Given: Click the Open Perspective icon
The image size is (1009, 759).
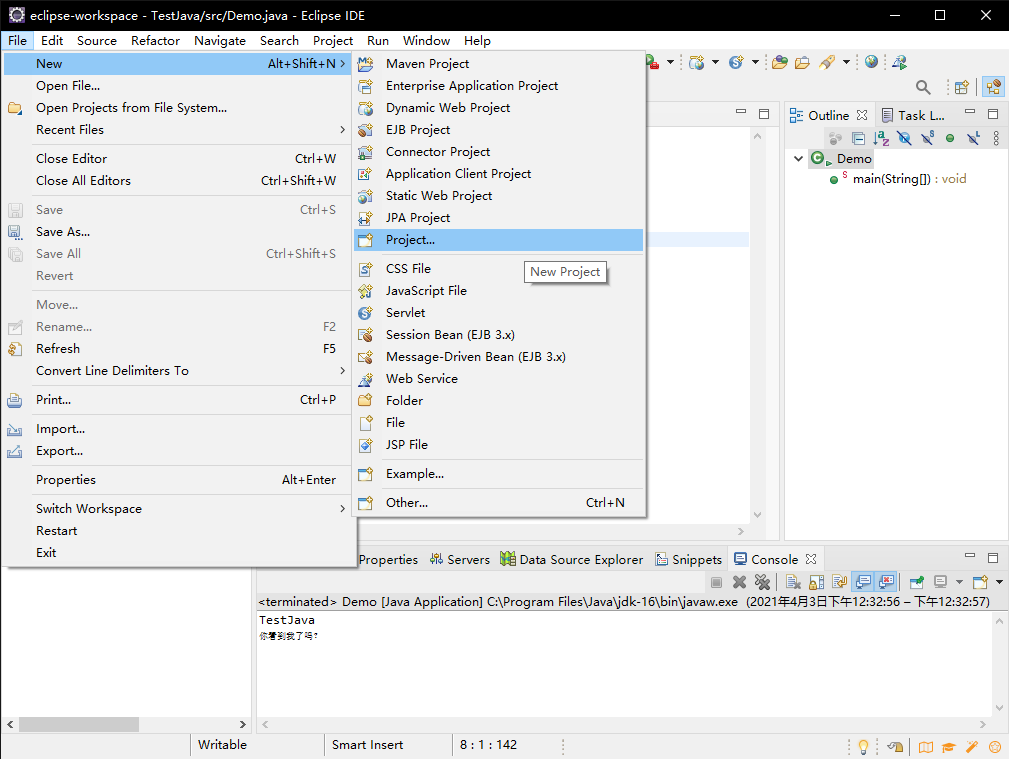Looking at the screenshot, I should (962, 87).
